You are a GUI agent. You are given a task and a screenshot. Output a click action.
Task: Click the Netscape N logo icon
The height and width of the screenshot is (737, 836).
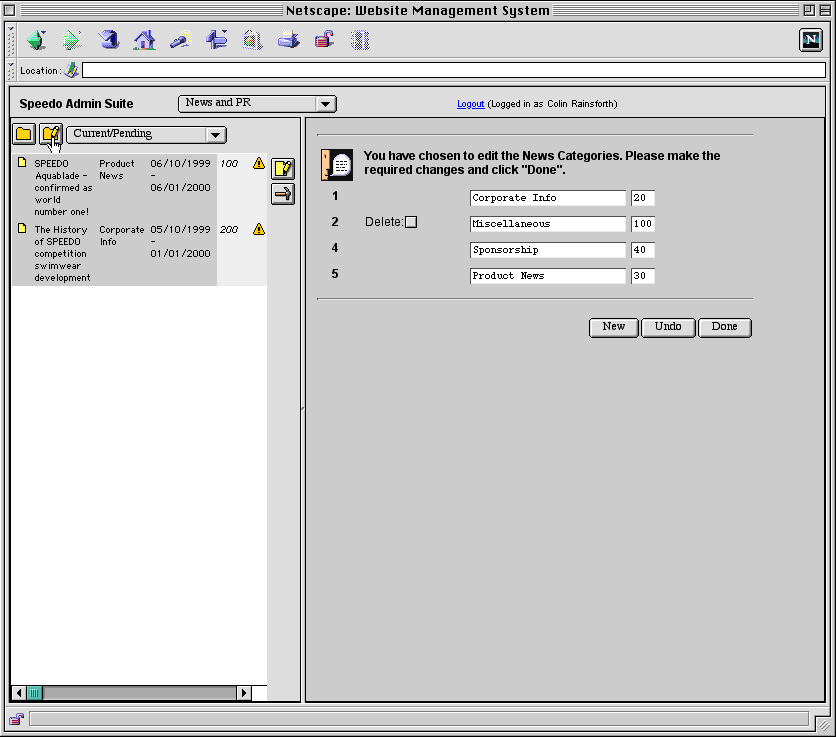tap(810, 40)
